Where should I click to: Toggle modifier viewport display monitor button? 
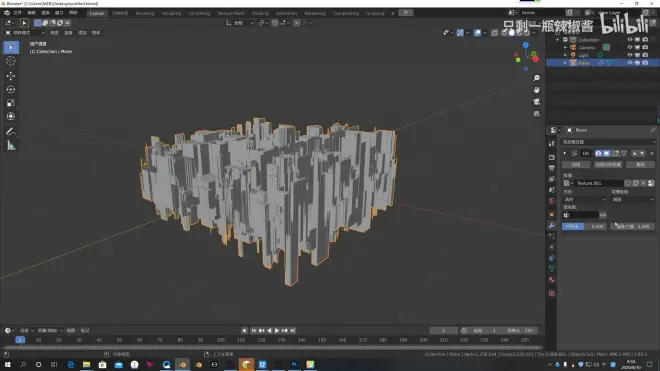606,153
